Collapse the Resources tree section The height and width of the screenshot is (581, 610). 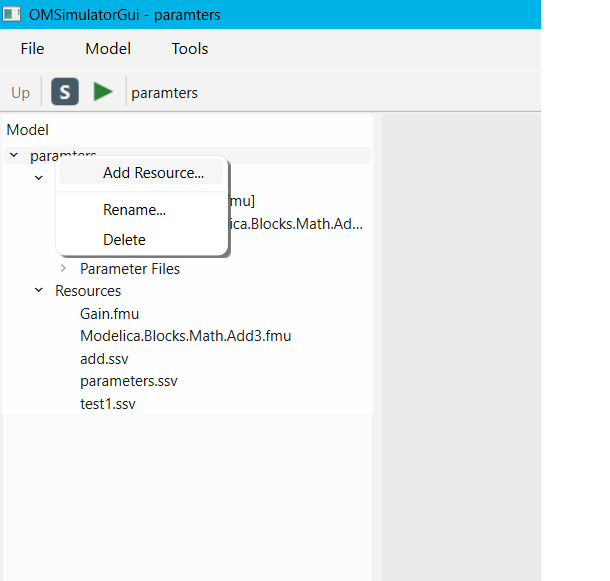[x=39, y=290]
